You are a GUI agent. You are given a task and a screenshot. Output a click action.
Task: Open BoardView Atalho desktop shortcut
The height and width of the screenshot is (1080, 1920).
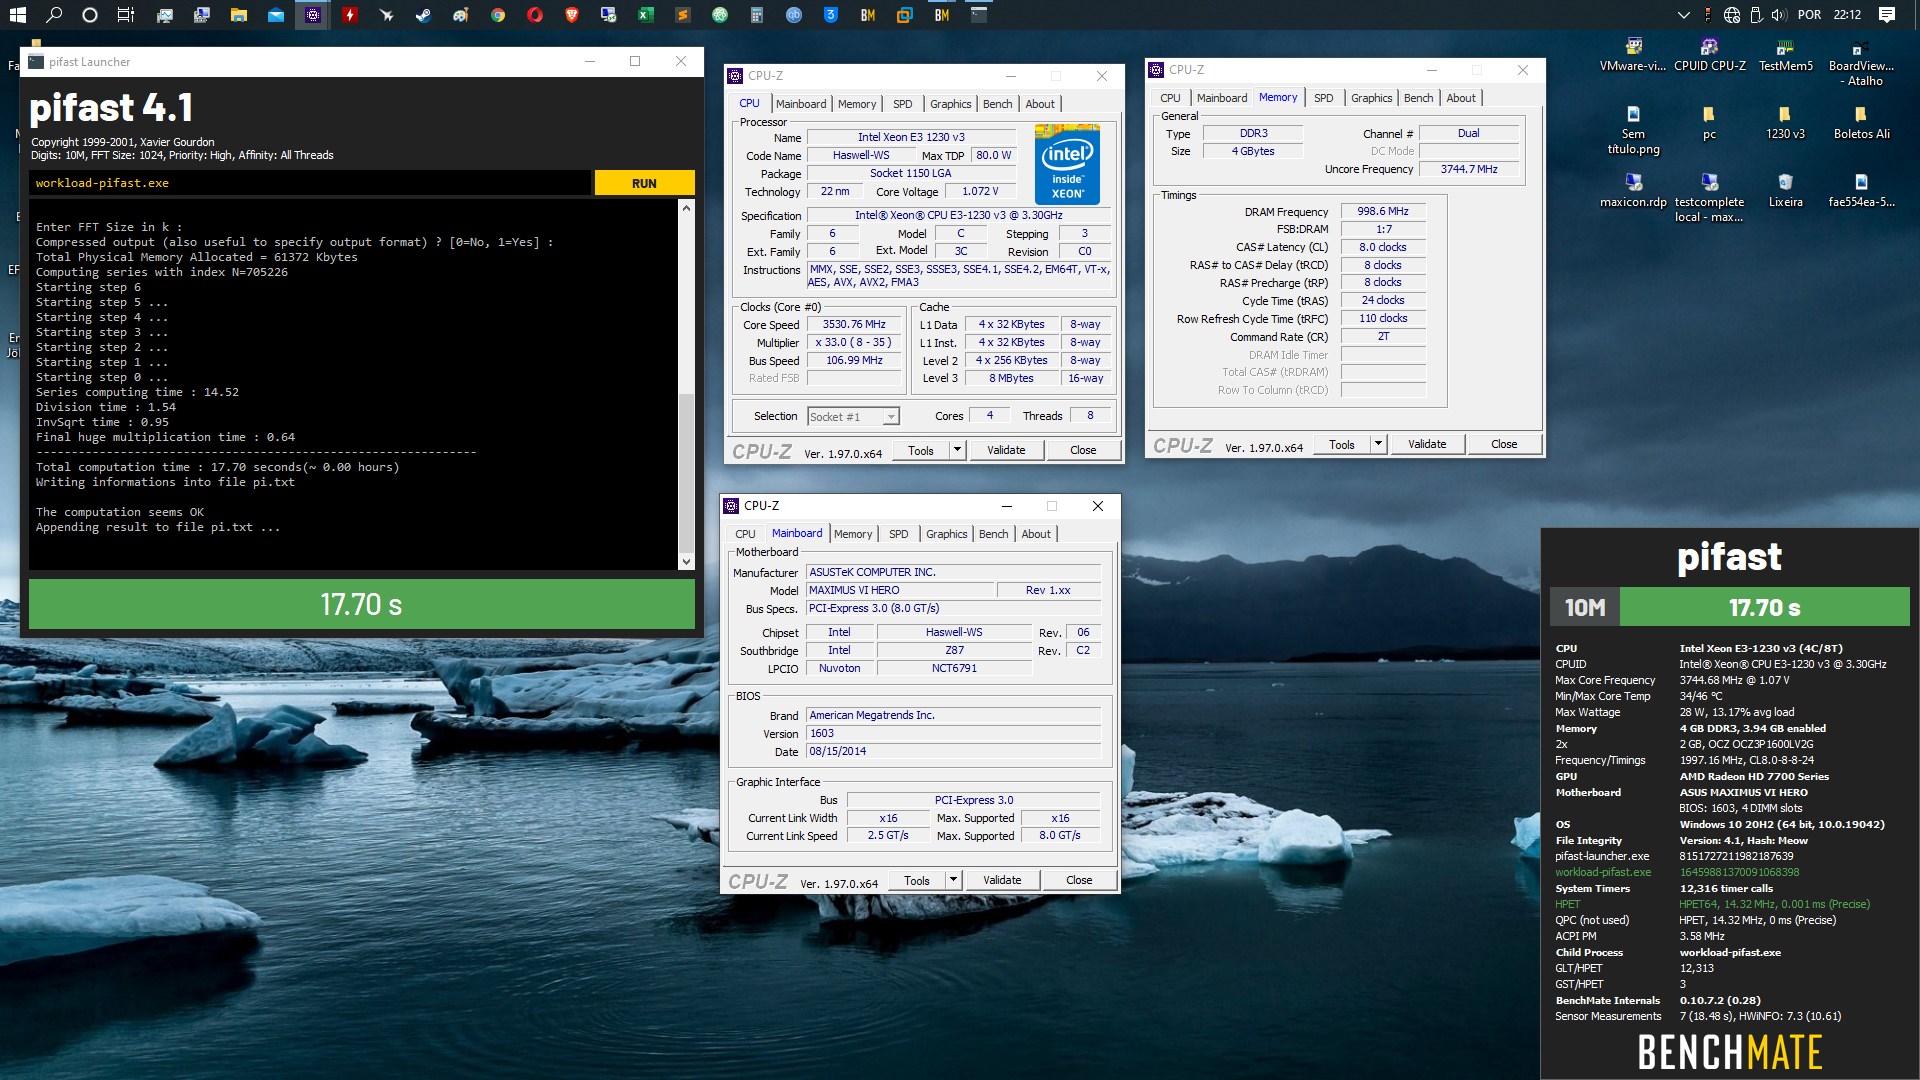point(1861,63)
